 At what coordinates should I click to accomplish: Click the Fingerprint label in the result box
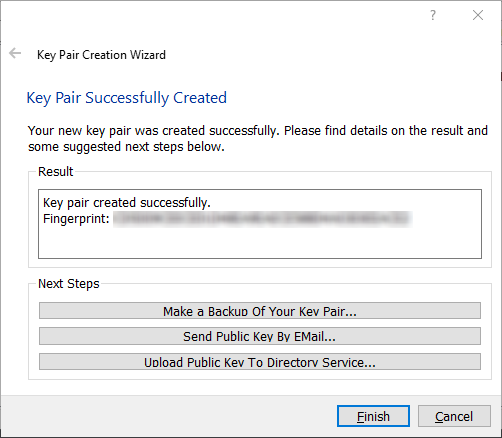click(x=76, y=219)
